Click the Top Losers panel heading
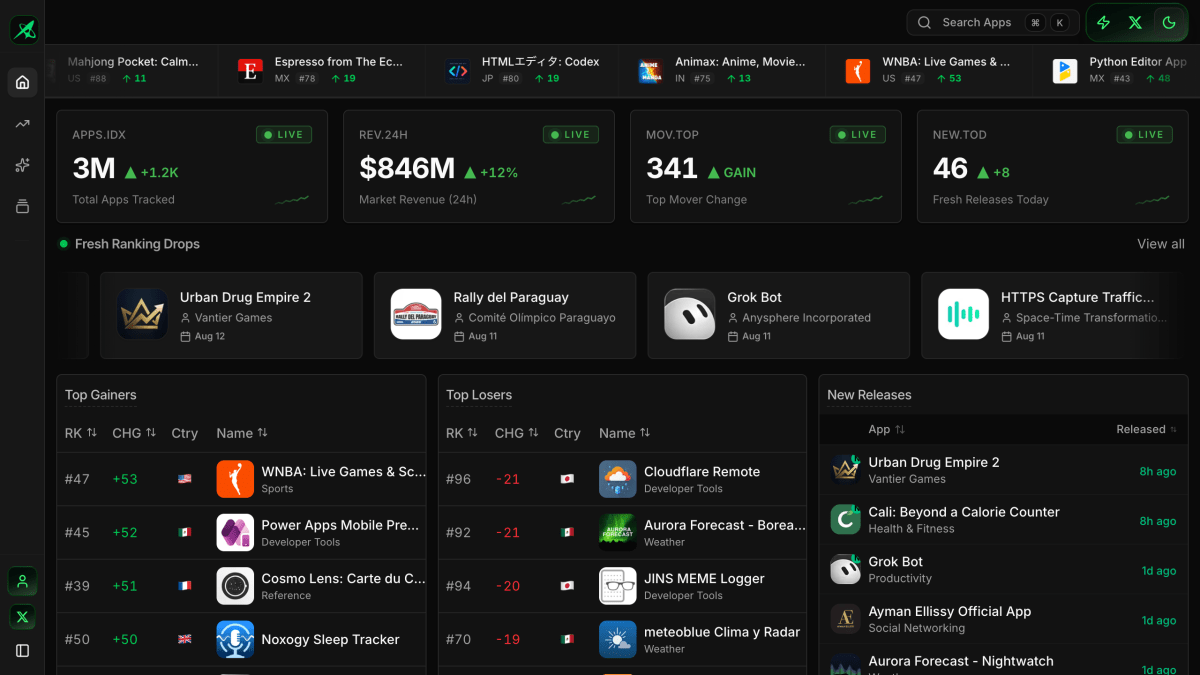This screenshot has width=1200, height=675. coord(479,395)
